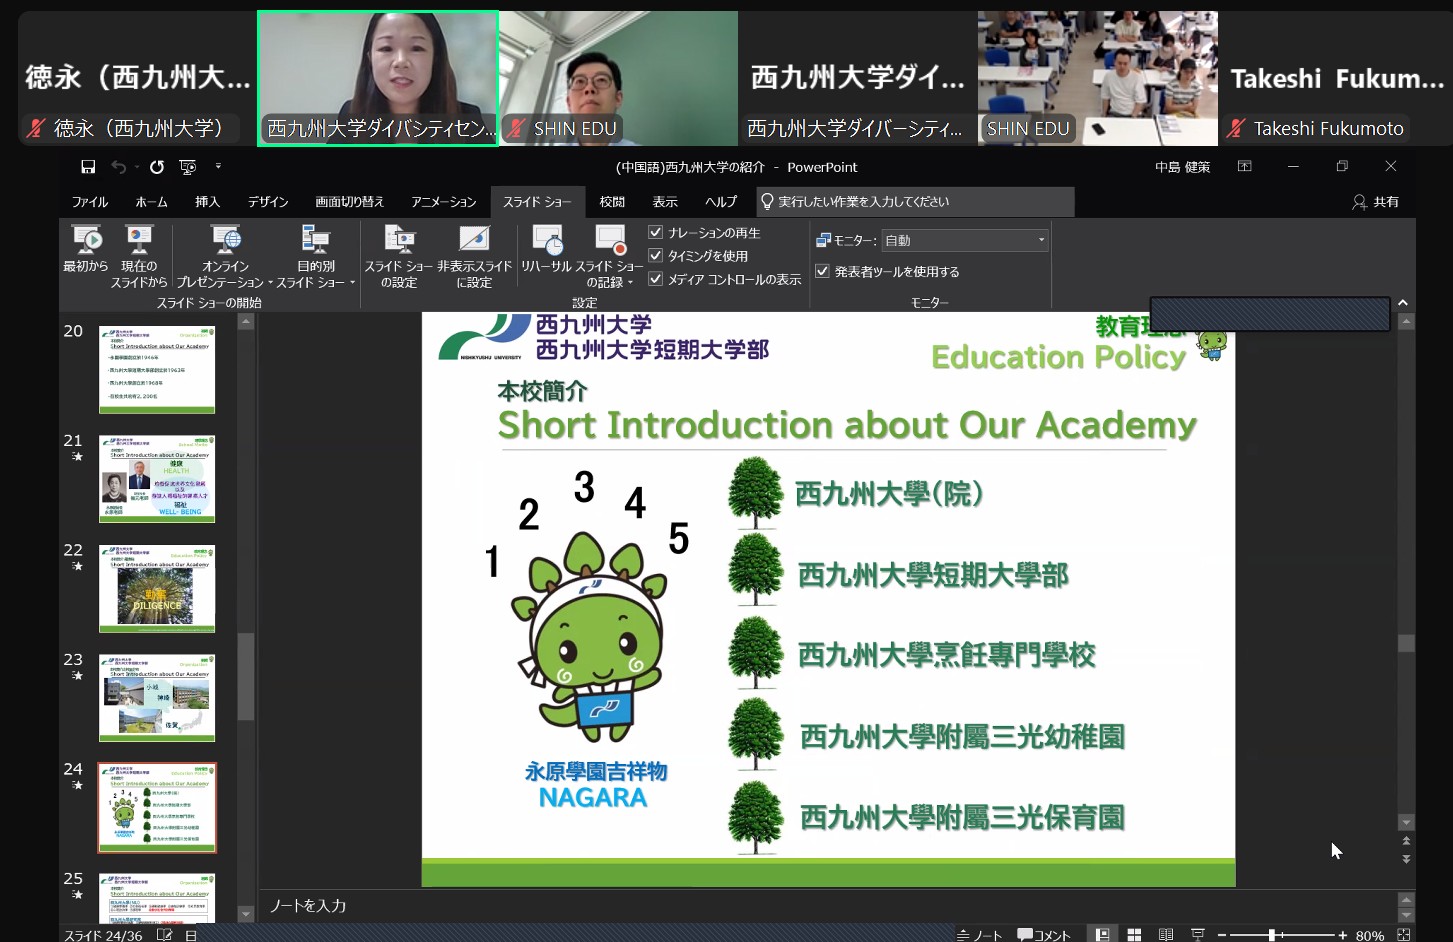This screenshot has height=942, width=1453.
Task: Click animation star icon under slide 24
Action: (77, 785)
